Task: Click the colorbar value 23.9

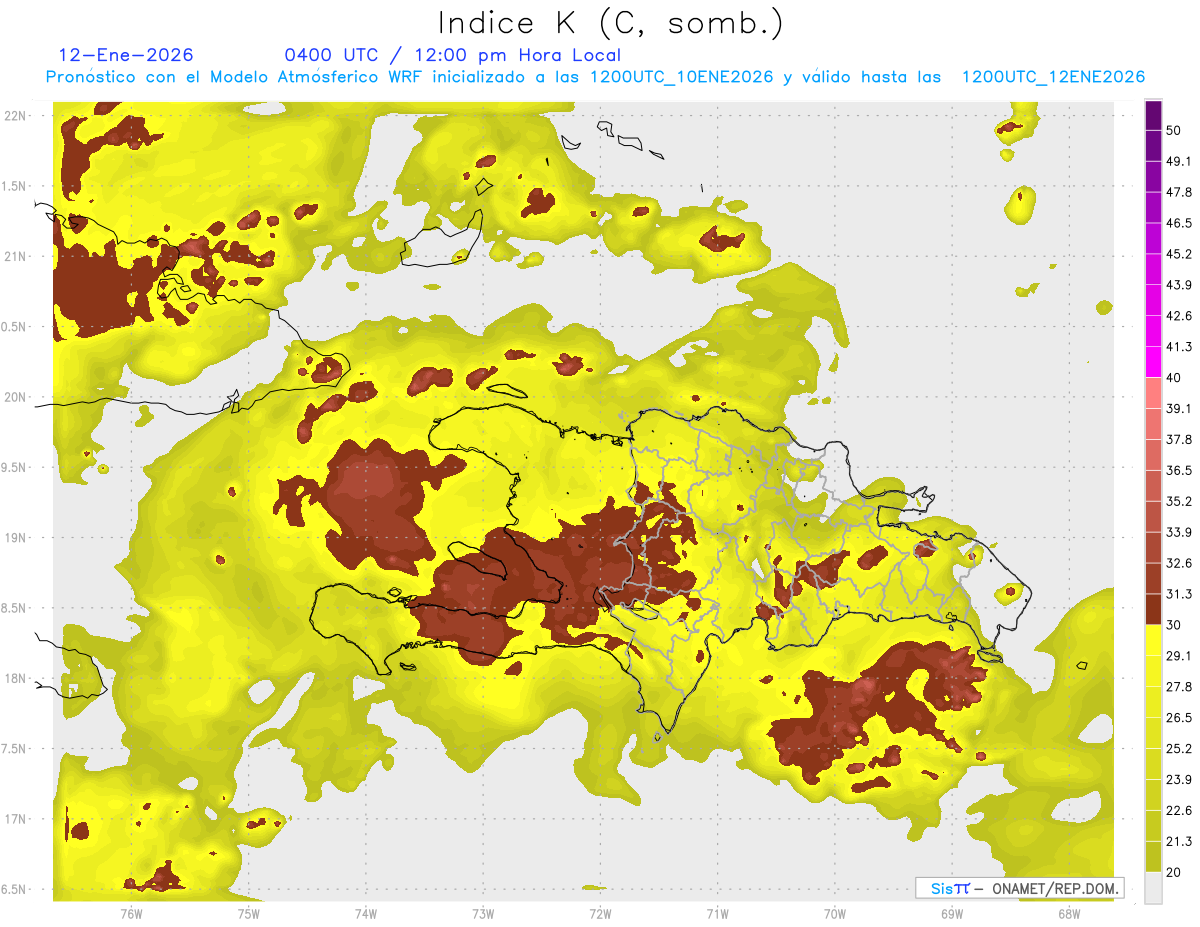Action: point(1178,780)
